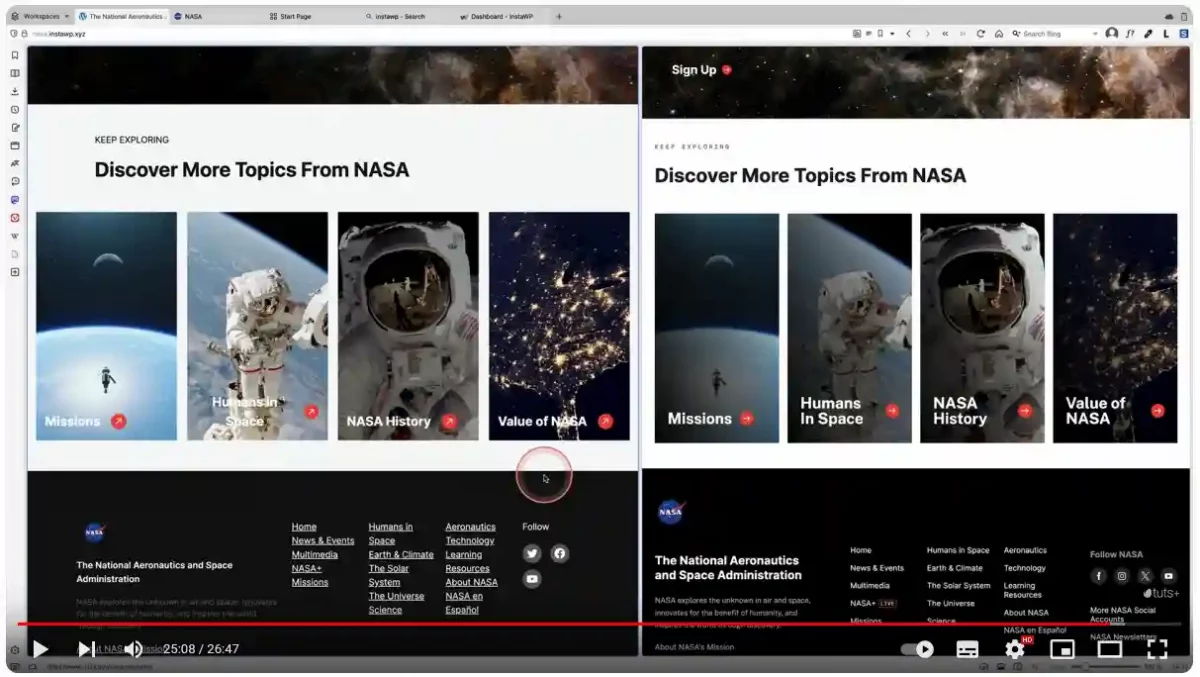Switch to the Start Page tab
Viewport: 1200px width, 677px height.
click(x=290, y=16)
